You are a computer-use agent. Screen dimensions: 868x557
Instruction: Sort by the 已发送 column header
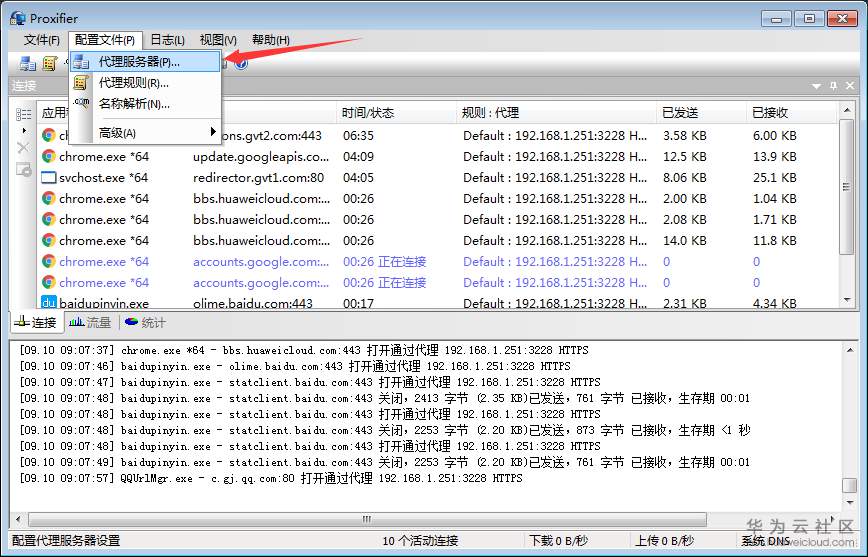(702, 113)
